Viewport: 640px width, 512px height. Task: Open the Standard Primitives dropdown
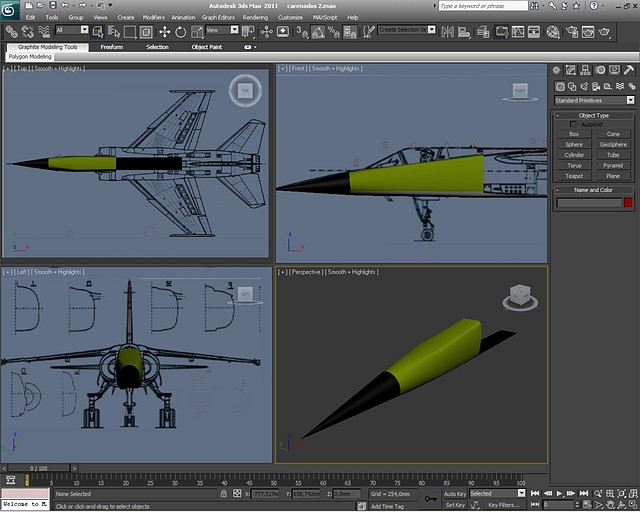[x=594, y=100]
